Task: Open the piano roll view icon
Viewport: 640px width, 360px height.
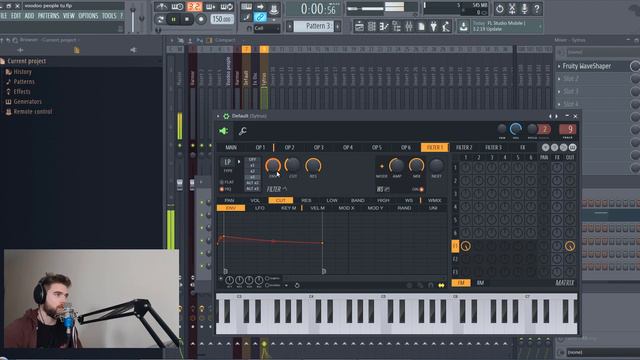Action: (384, 27)
